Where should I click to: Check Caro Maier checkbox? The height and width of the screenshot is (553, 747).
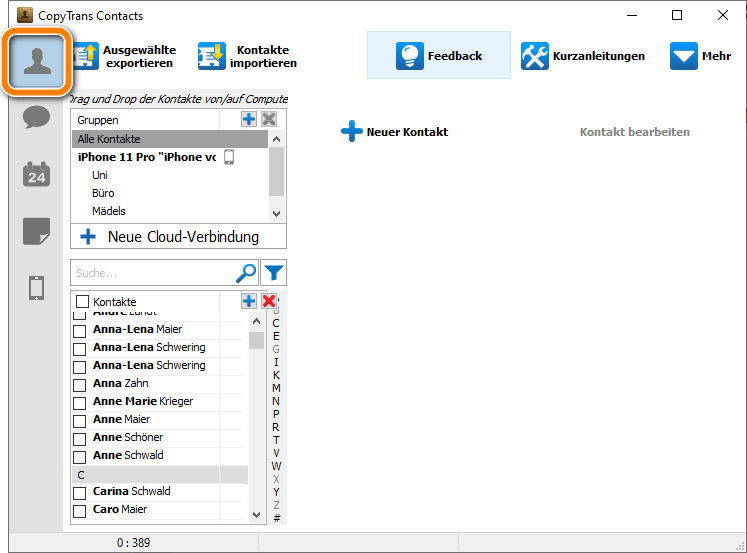pyautogui.click(x=80, y=511)
